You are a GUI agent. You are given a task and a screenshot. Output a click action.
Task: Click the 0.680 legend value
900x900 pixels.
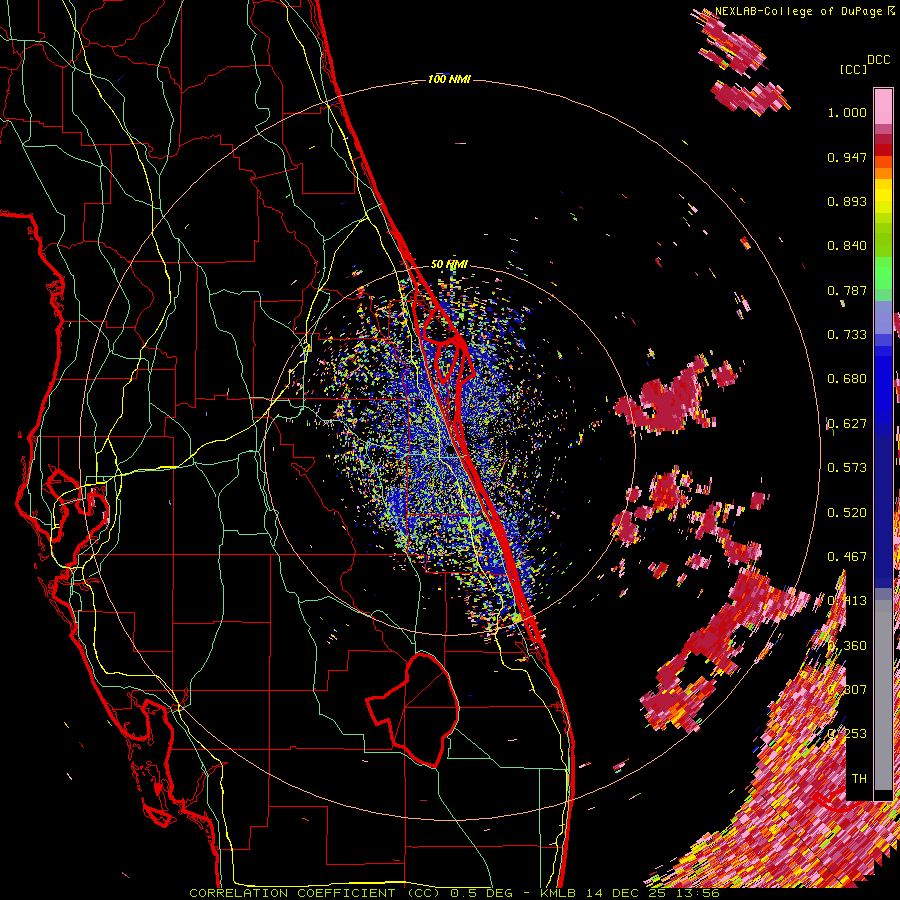point(847,379)
